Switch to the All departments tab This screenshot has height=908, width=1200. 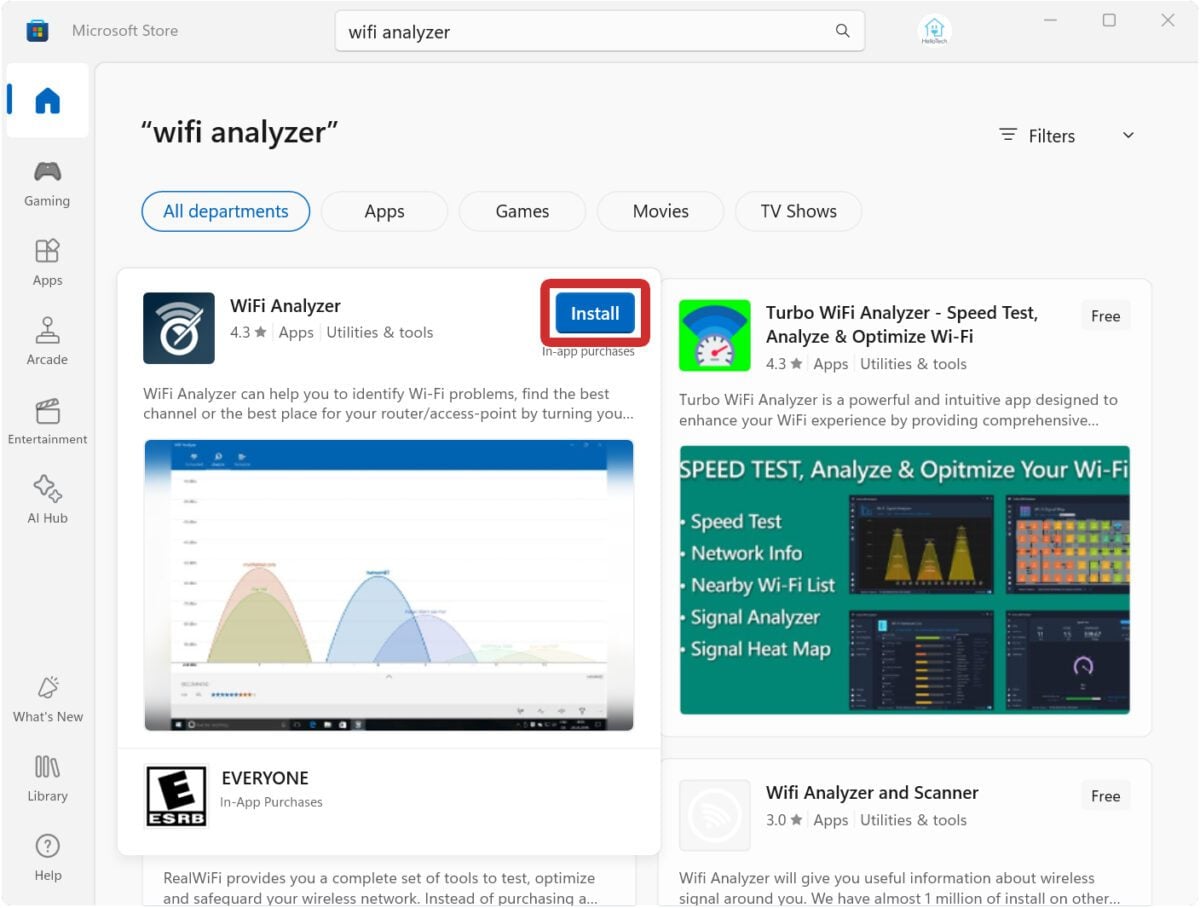click(225, 211)
